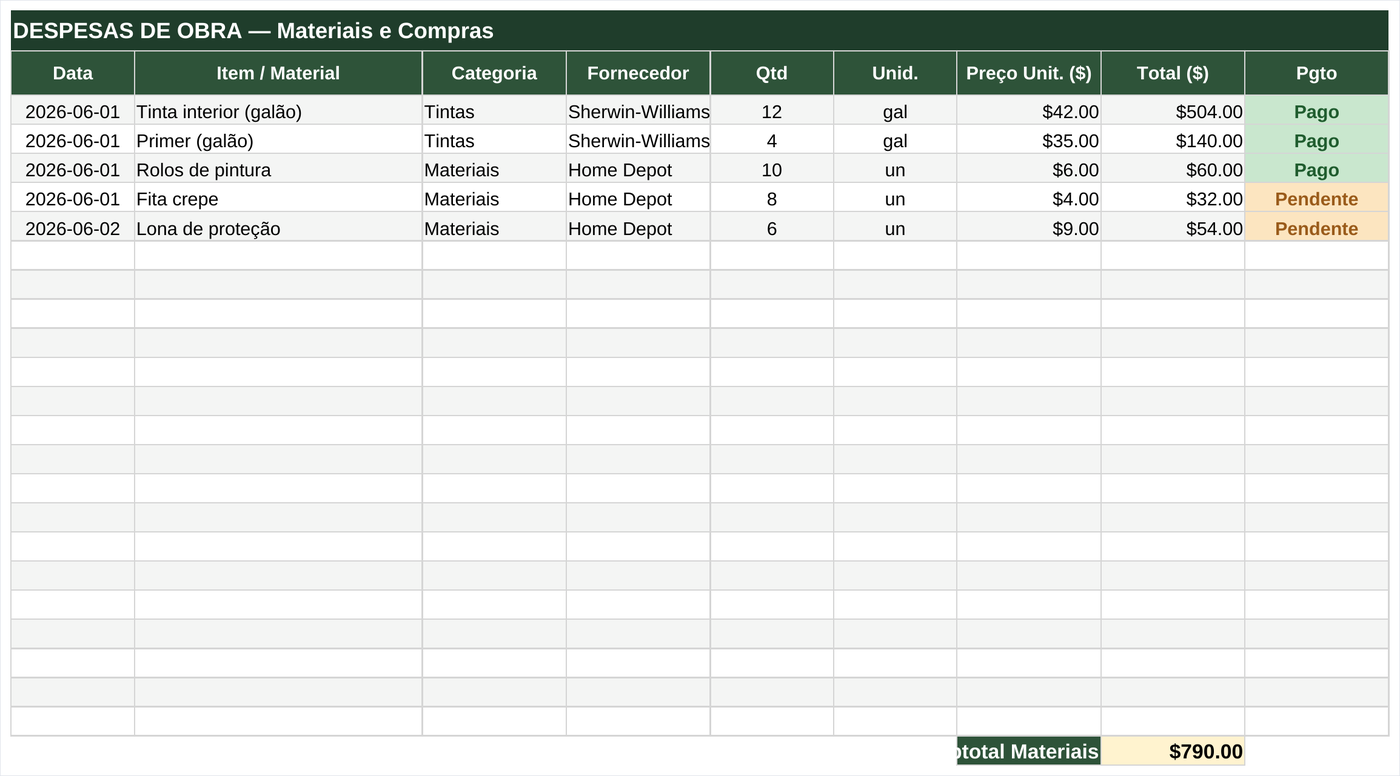Screen dimensions: 1400x776
Task: Select the 'Lona de proteção' cell
Action: pyautogui.click(x=278, y=227)
